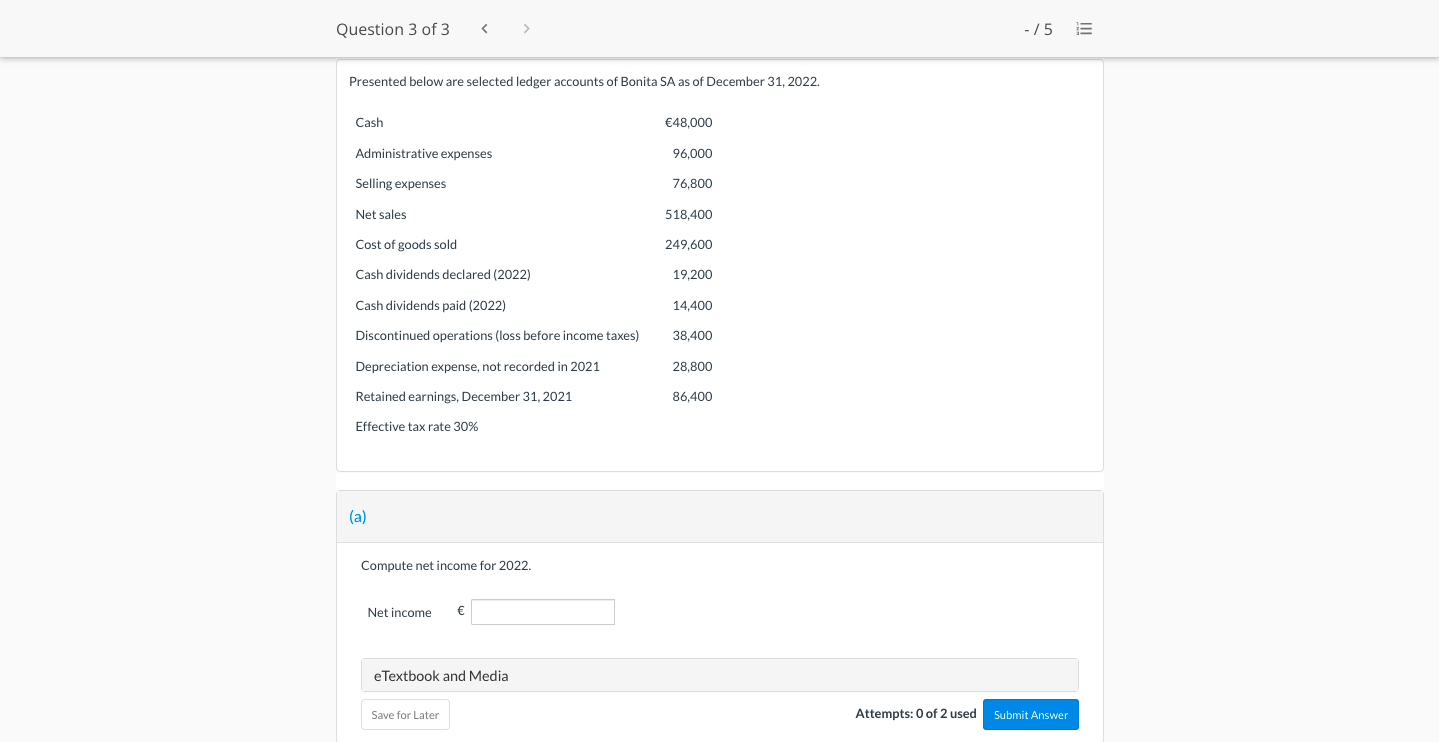Select the "Question 3 of 3" label
This screenshot has height=742, width=1439.
coord(393,29)
